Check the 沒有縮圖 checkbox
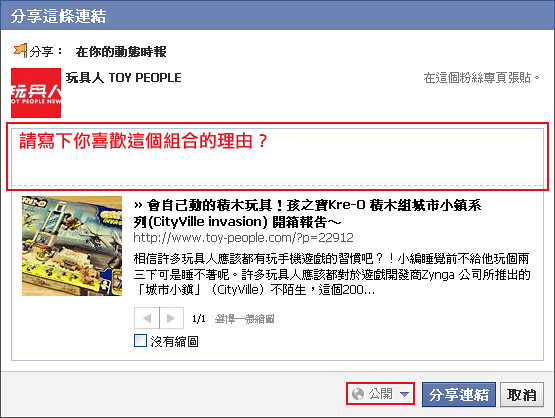 tap(141, 340)
